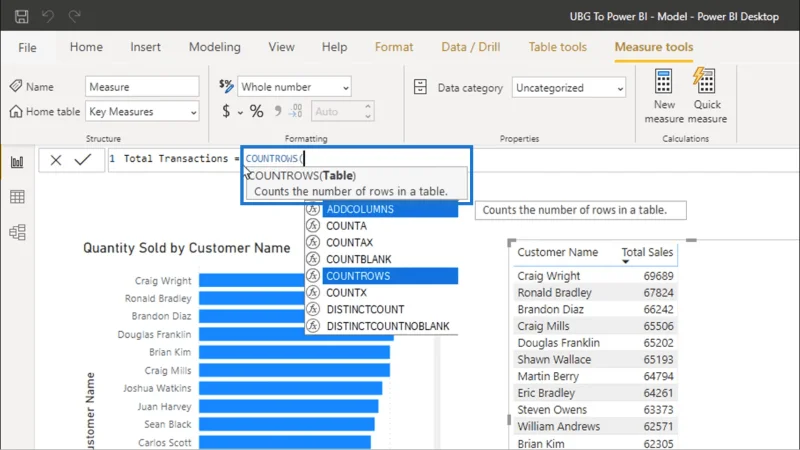This screenshot has height=450, width=800.
Task: Select the Ronald Bradley table row
Action: click(595, 293)
